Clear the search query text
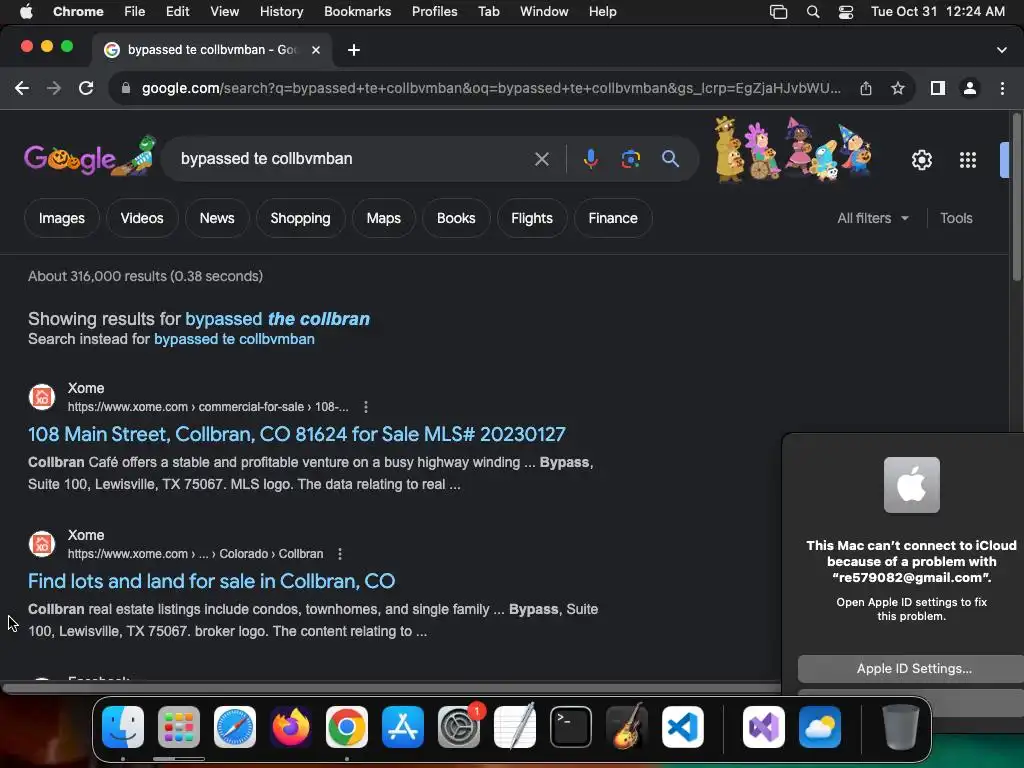The image size is (1024, 768). coord(541,159)
